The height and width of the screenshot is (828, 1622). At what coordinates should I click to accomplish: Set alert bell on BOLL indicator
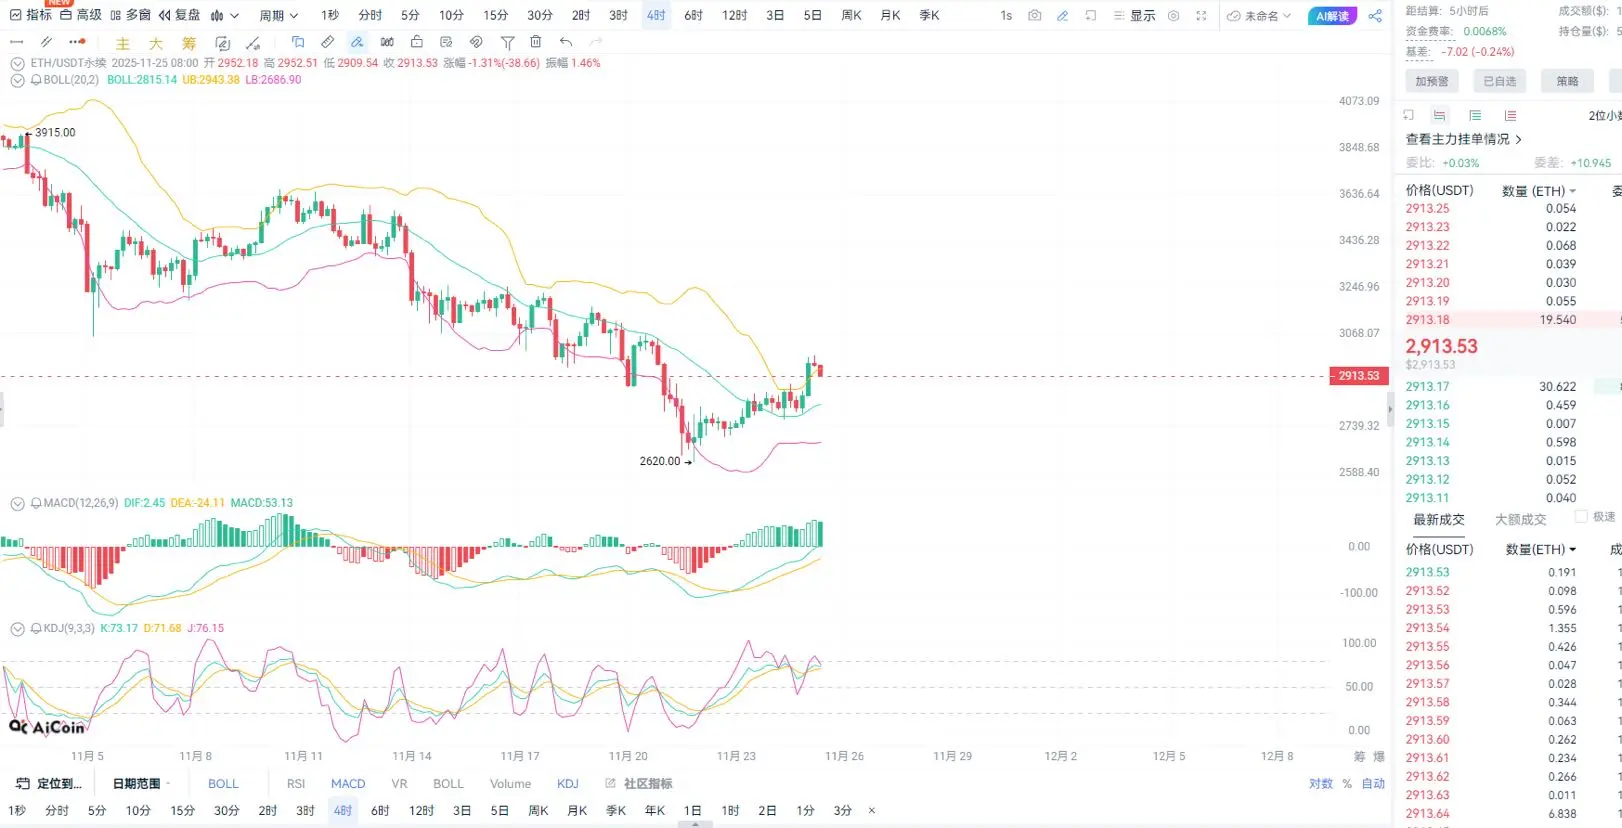tap(36, 80)
